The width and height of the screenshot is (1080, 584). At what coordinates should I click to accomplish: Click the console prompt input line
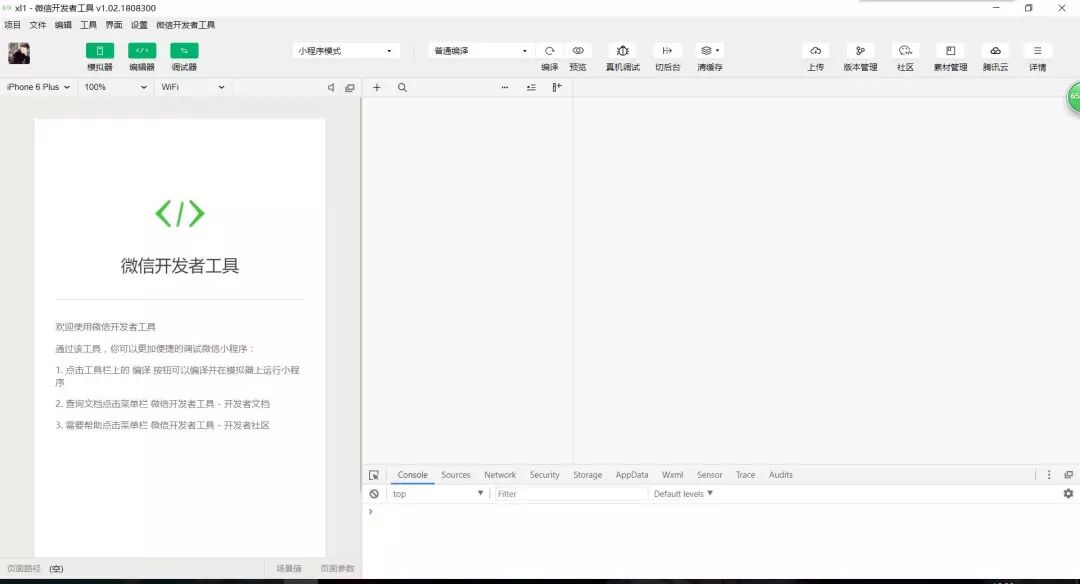720,512
